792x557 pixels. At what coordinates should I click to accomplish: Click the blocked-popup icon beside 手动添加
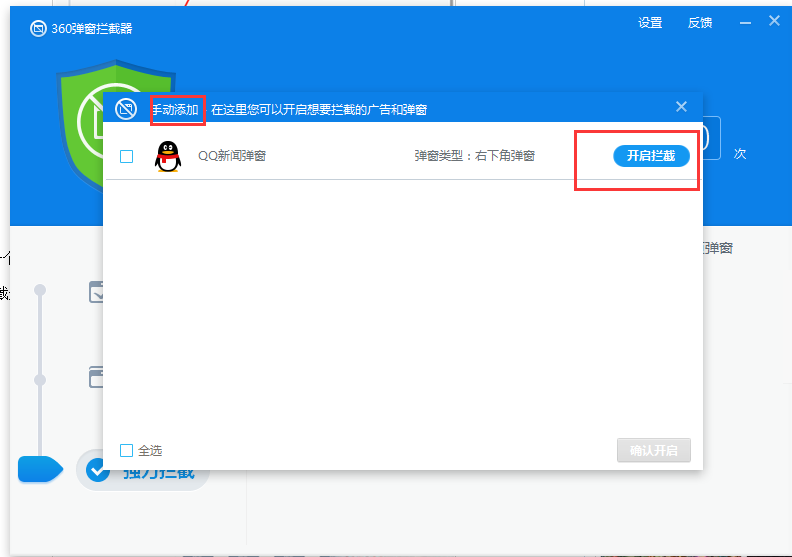point(126,108)
